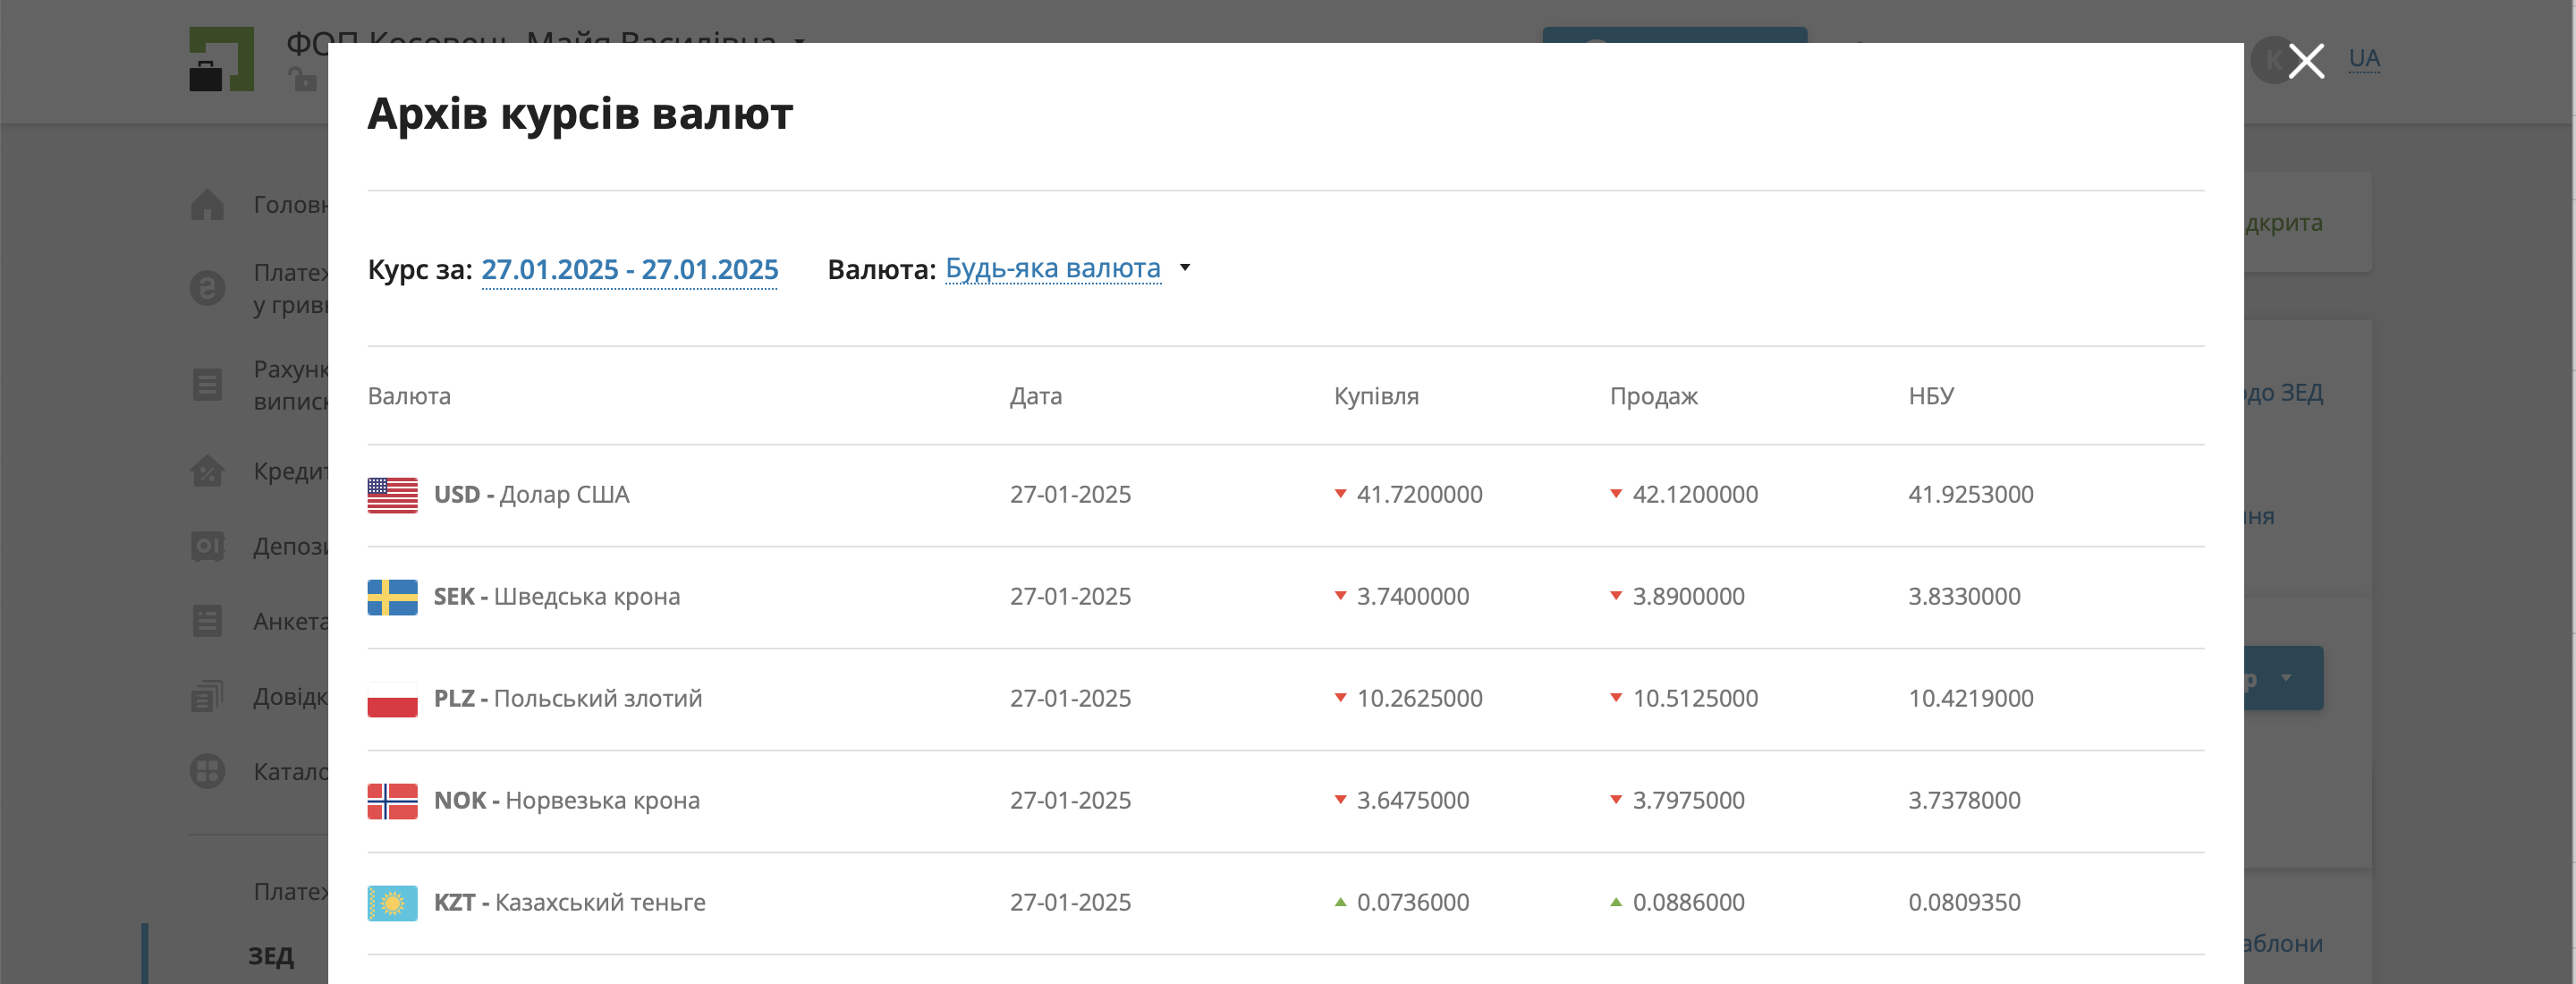Click the USA flag icon
The width and height of the screenshot is (2576, 984).
click(392, 495)
